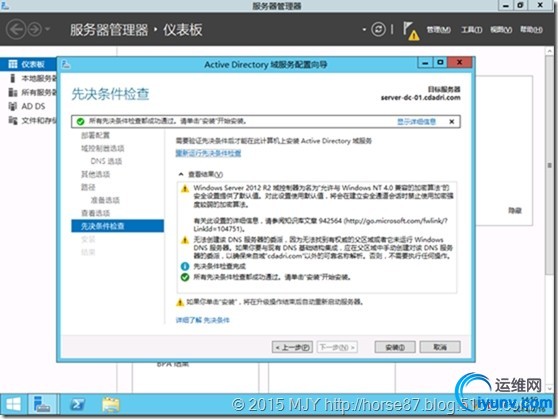Select 仪表板 in the left sidebar
The width and height of the screenshot is (558, 419).
coord(28,64)
